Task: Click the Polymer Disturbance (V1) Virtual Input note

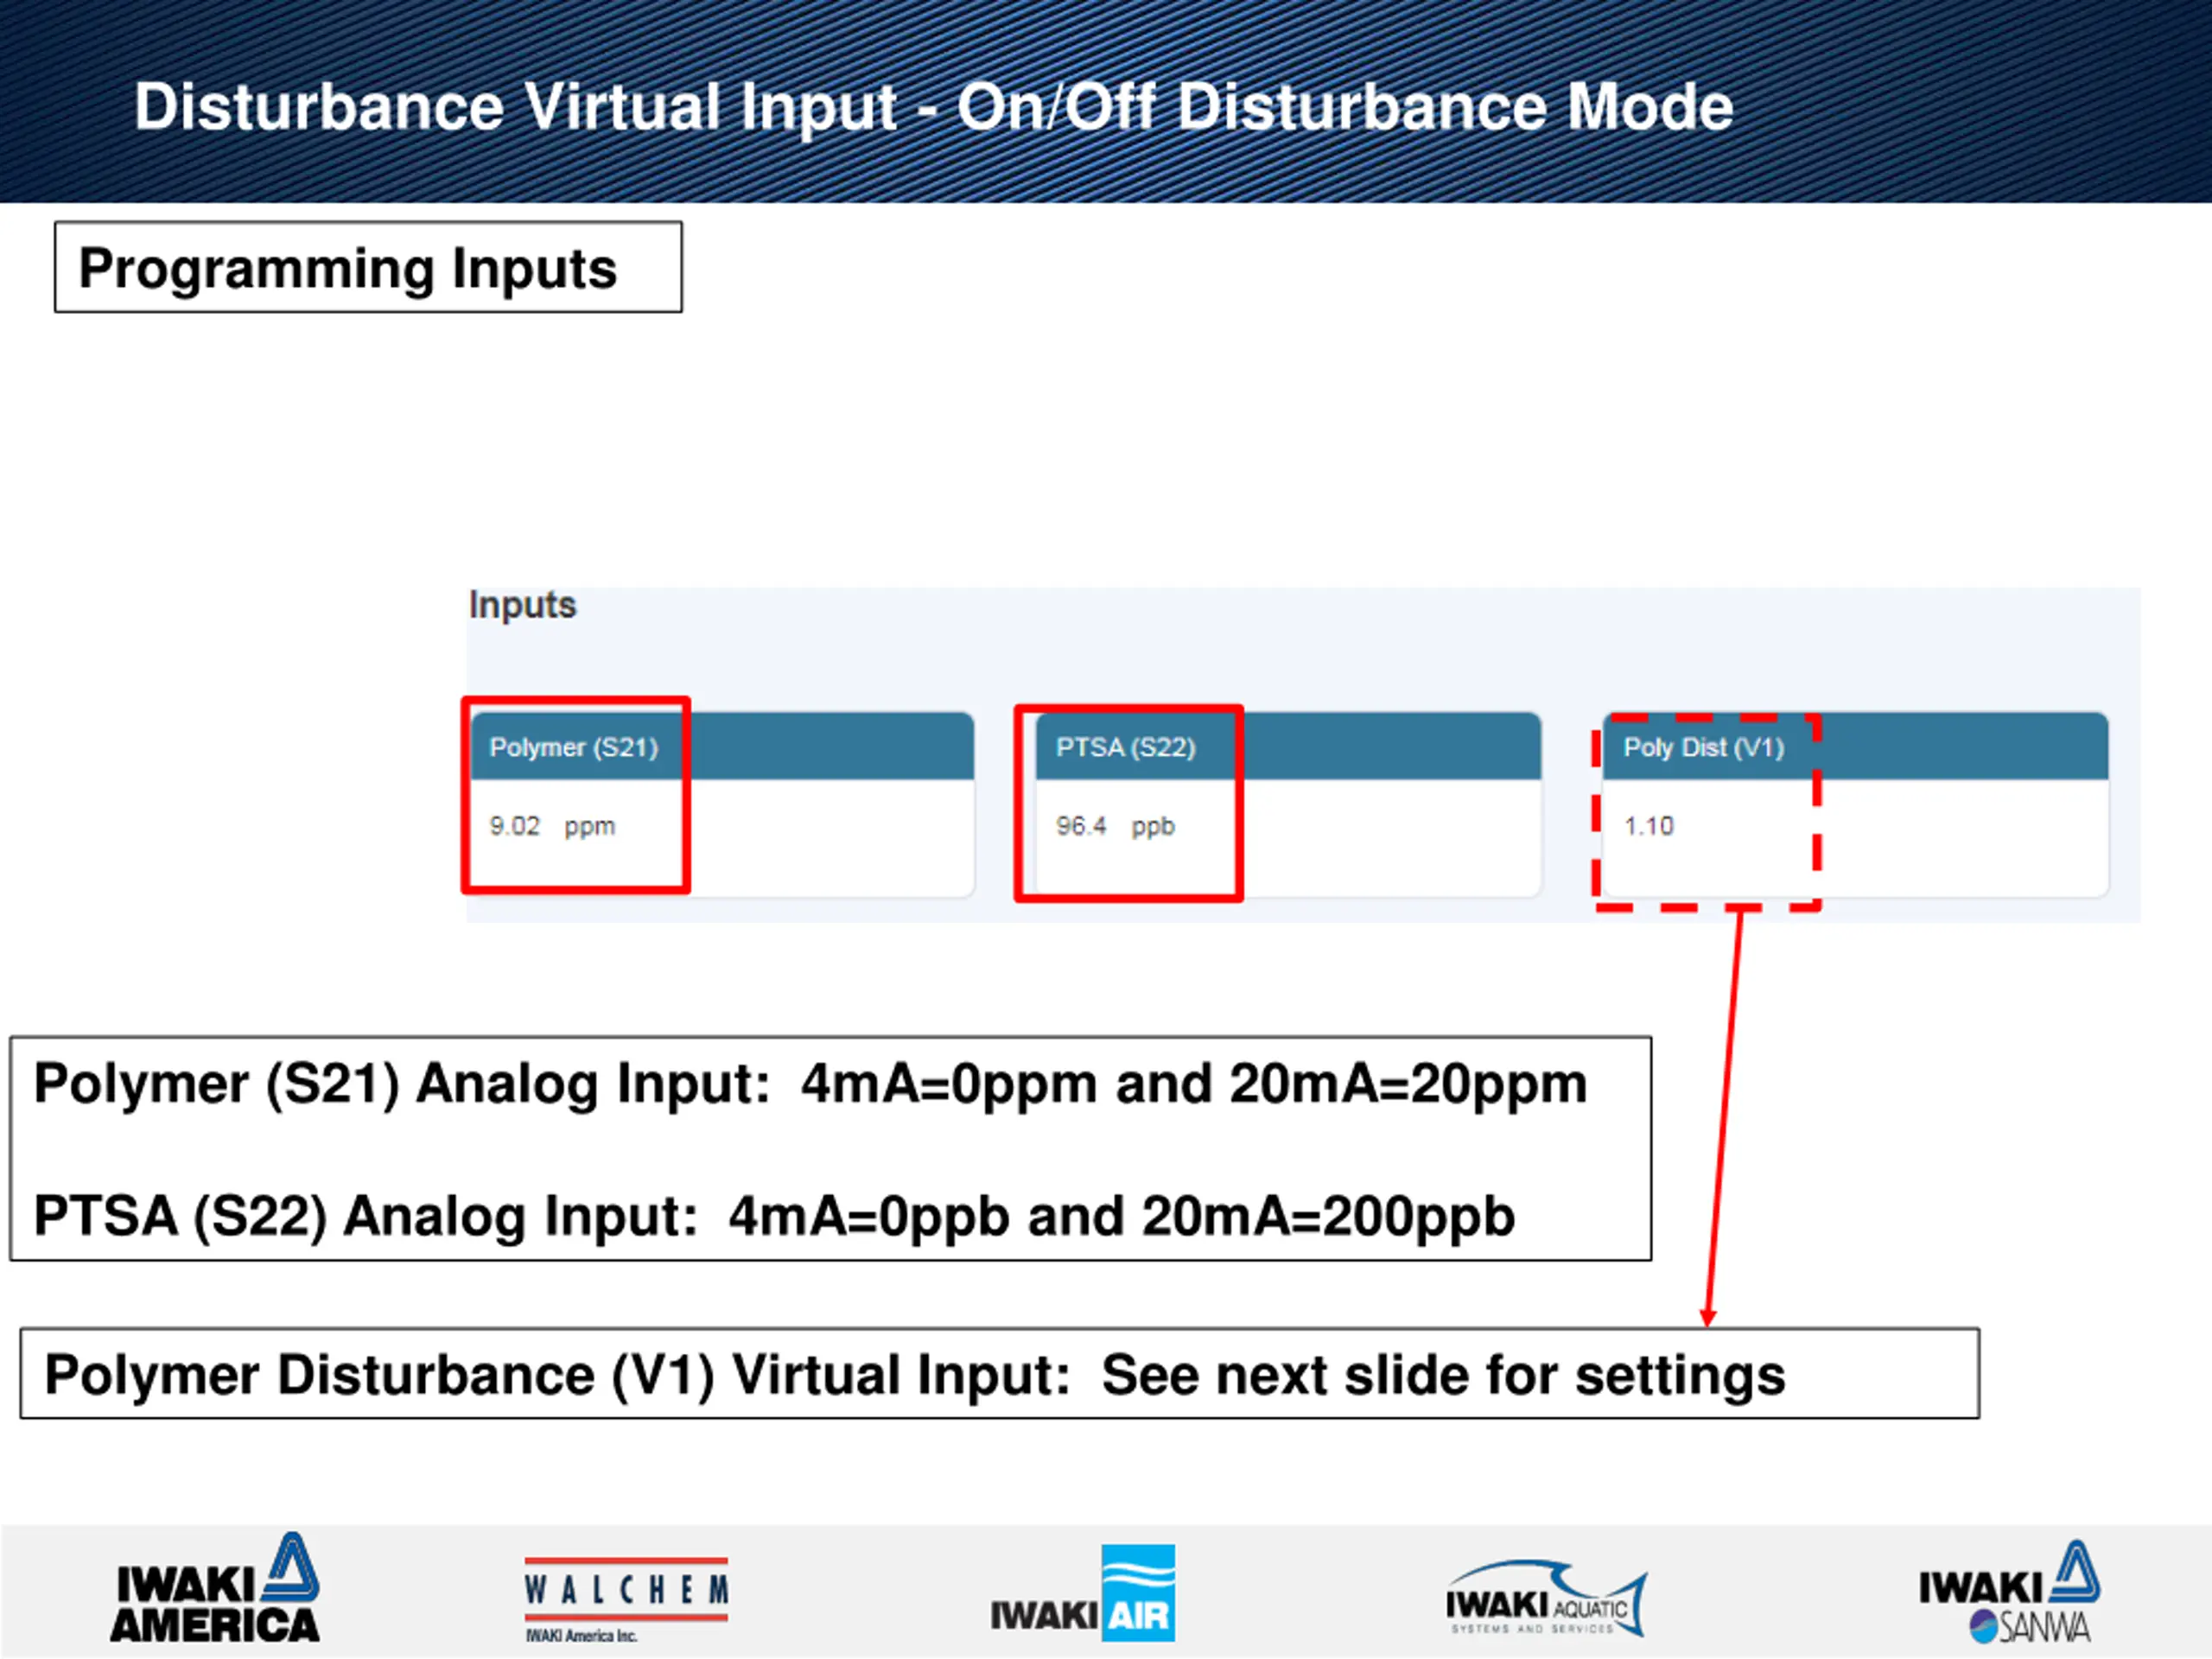Action: (x=914, y=1374)
